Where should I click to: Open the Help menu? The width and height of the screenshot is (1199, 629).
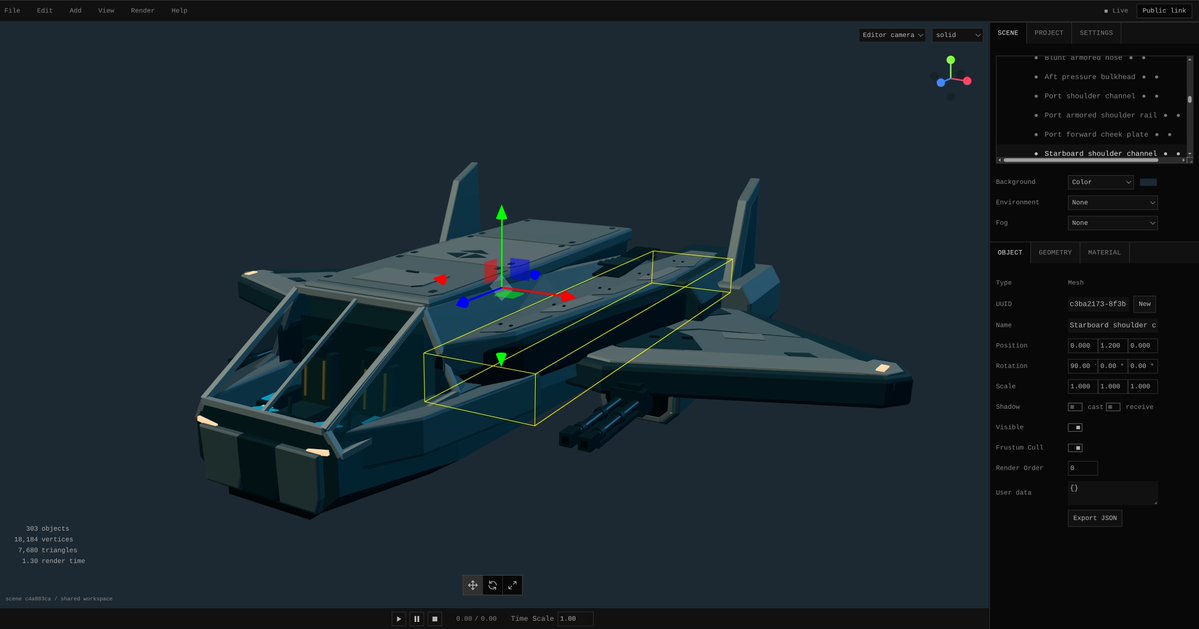[179, 11]
